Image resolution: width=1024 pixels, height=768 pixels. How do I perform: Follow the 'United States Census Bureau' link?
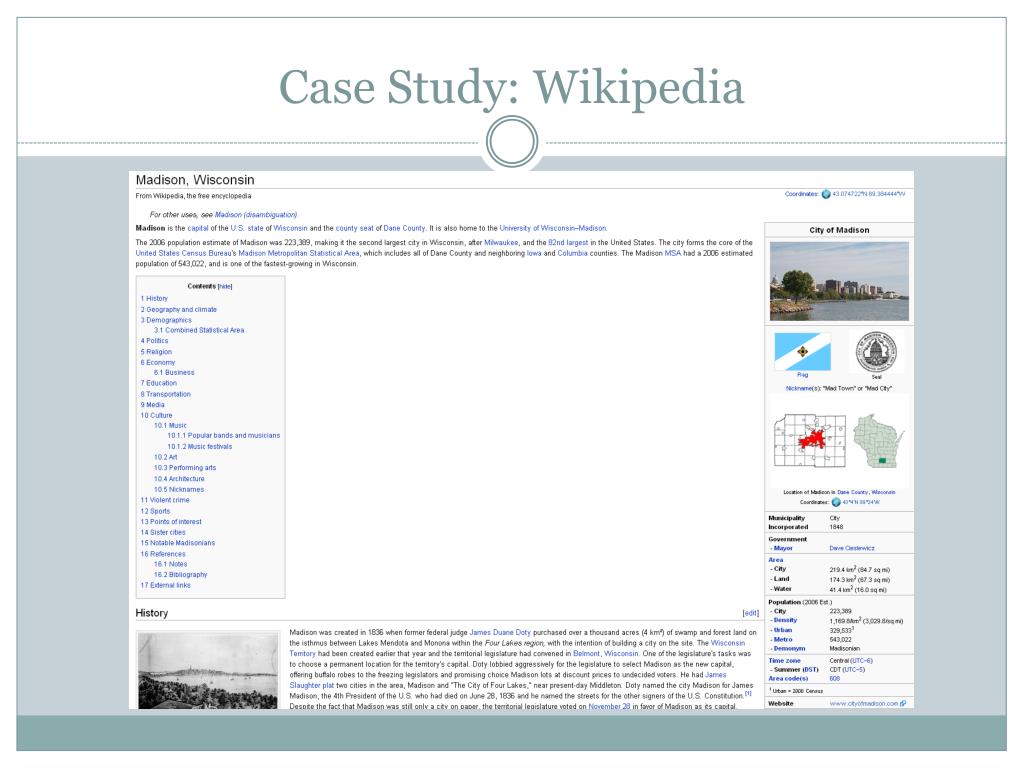[184, 253]
